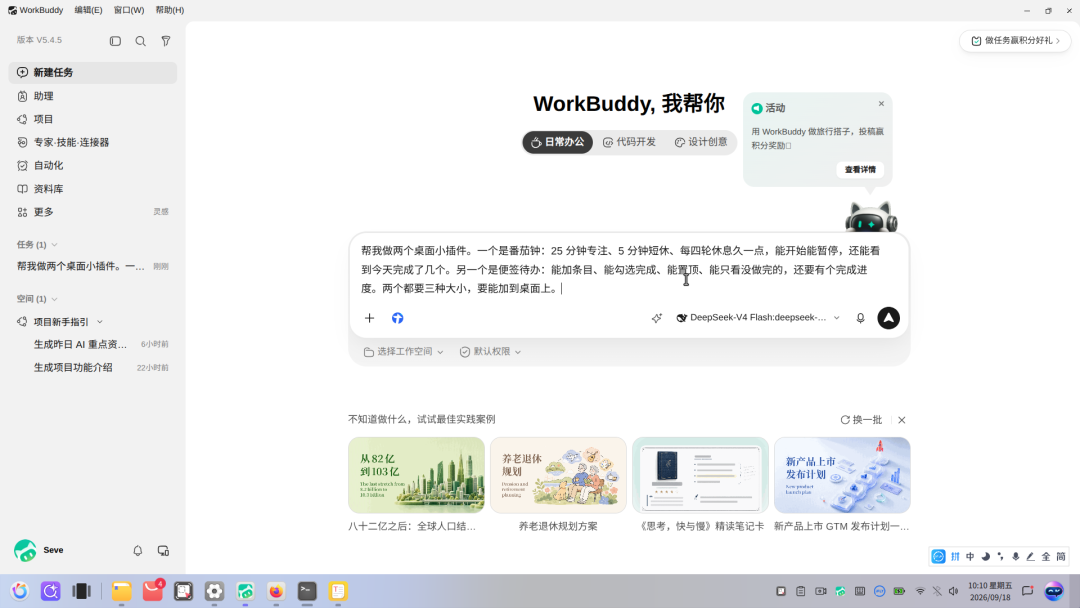The image size is (1080, 608).
Task: Click the blue skill icon beside plus
Action: pyautogui.click(x=397, y=318)
